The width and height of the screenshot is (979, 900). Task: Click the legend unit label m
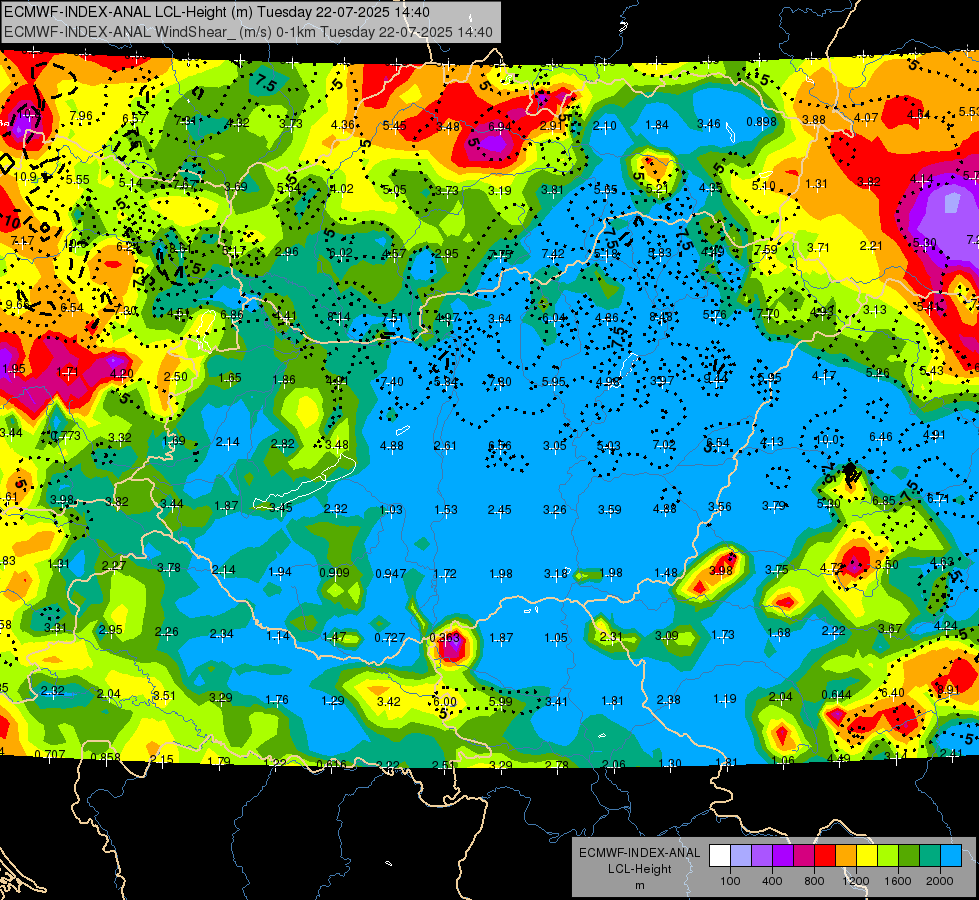[639, 886]
